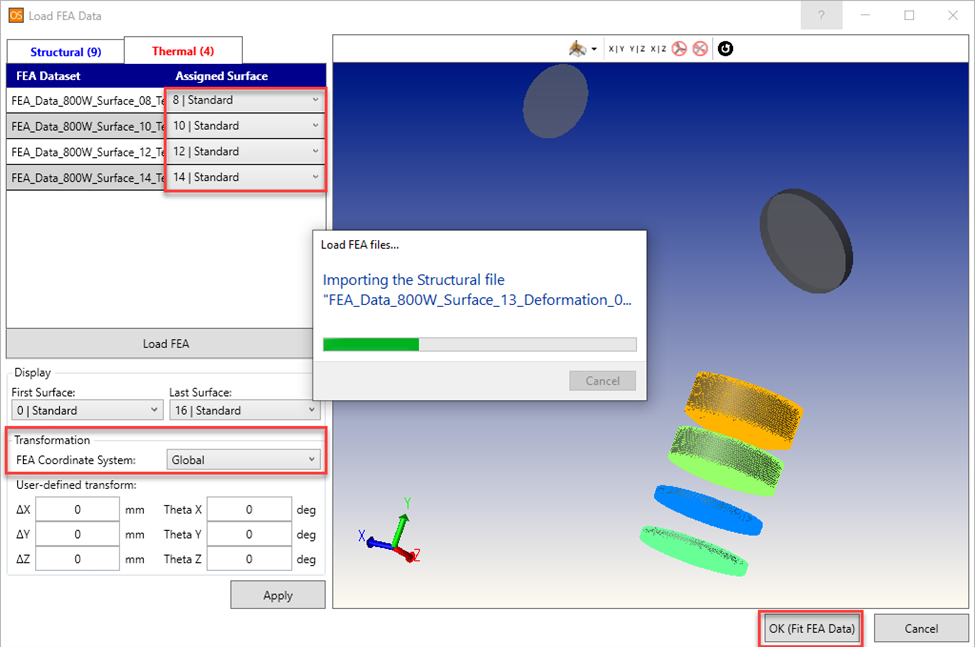
Task: Click the Theta X input field
Action: (x=250, y=509)
